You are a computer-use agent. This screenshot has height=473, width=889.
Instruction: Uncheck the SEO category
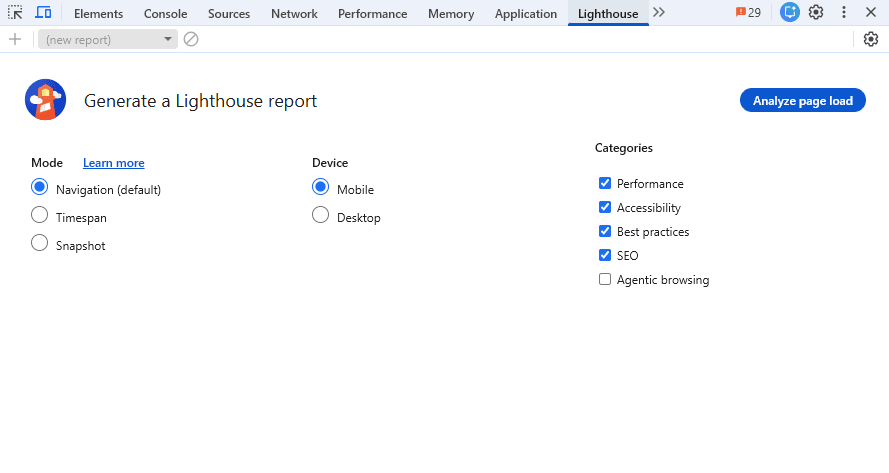(x=605, y=255)
